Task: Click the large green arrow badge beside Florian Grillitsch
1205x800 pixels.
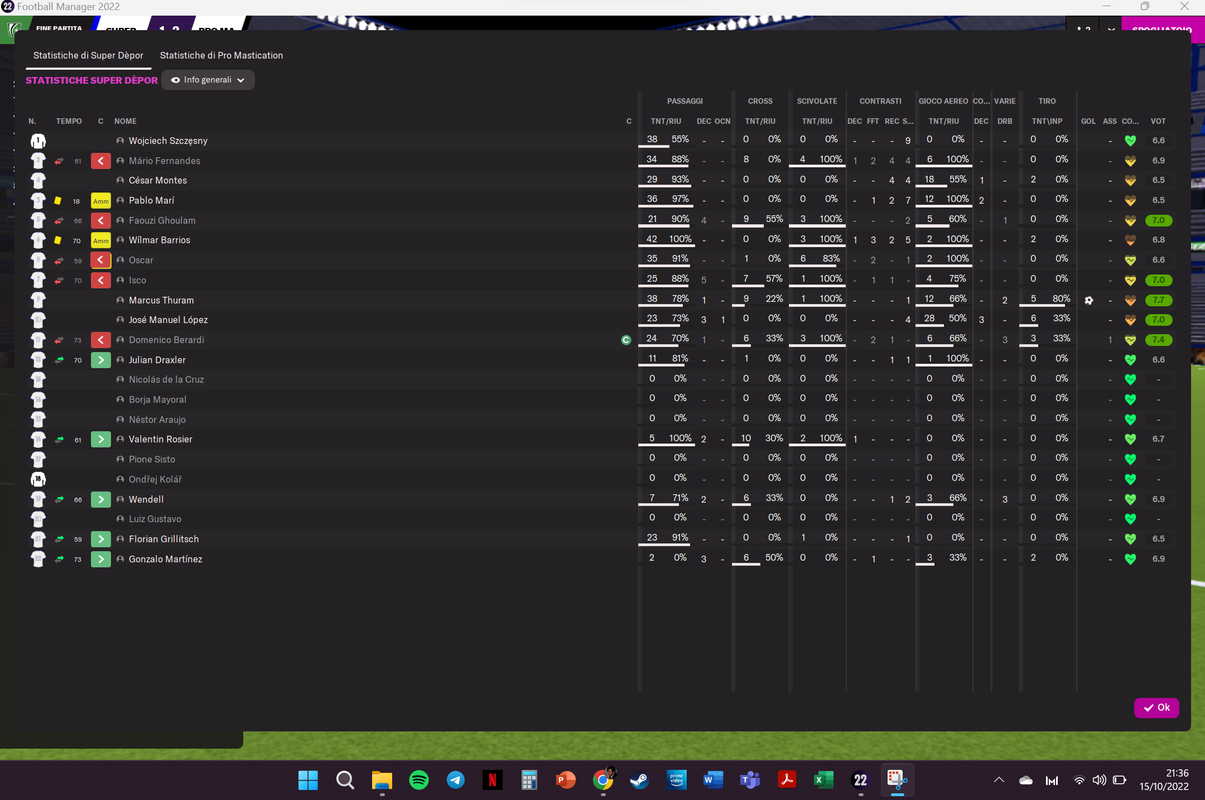Action: [x=100, y=539]
